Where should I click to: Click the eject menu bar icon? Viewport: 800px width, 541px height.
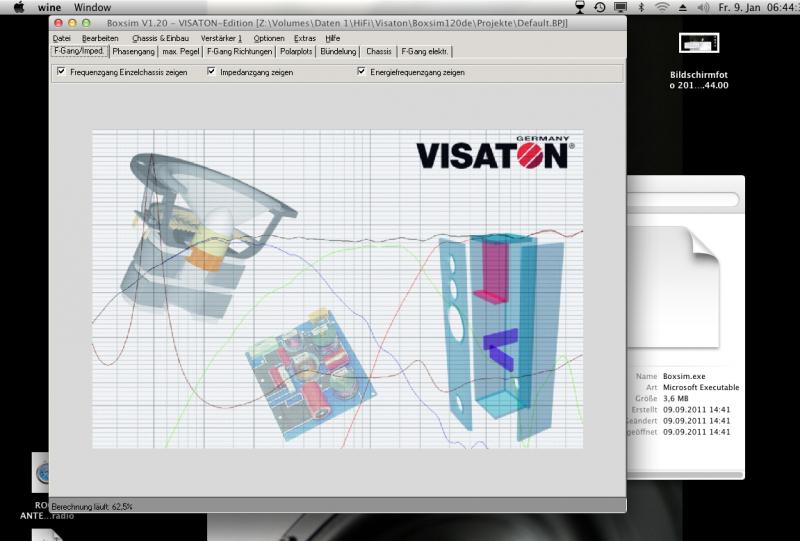tap(683, 8)
